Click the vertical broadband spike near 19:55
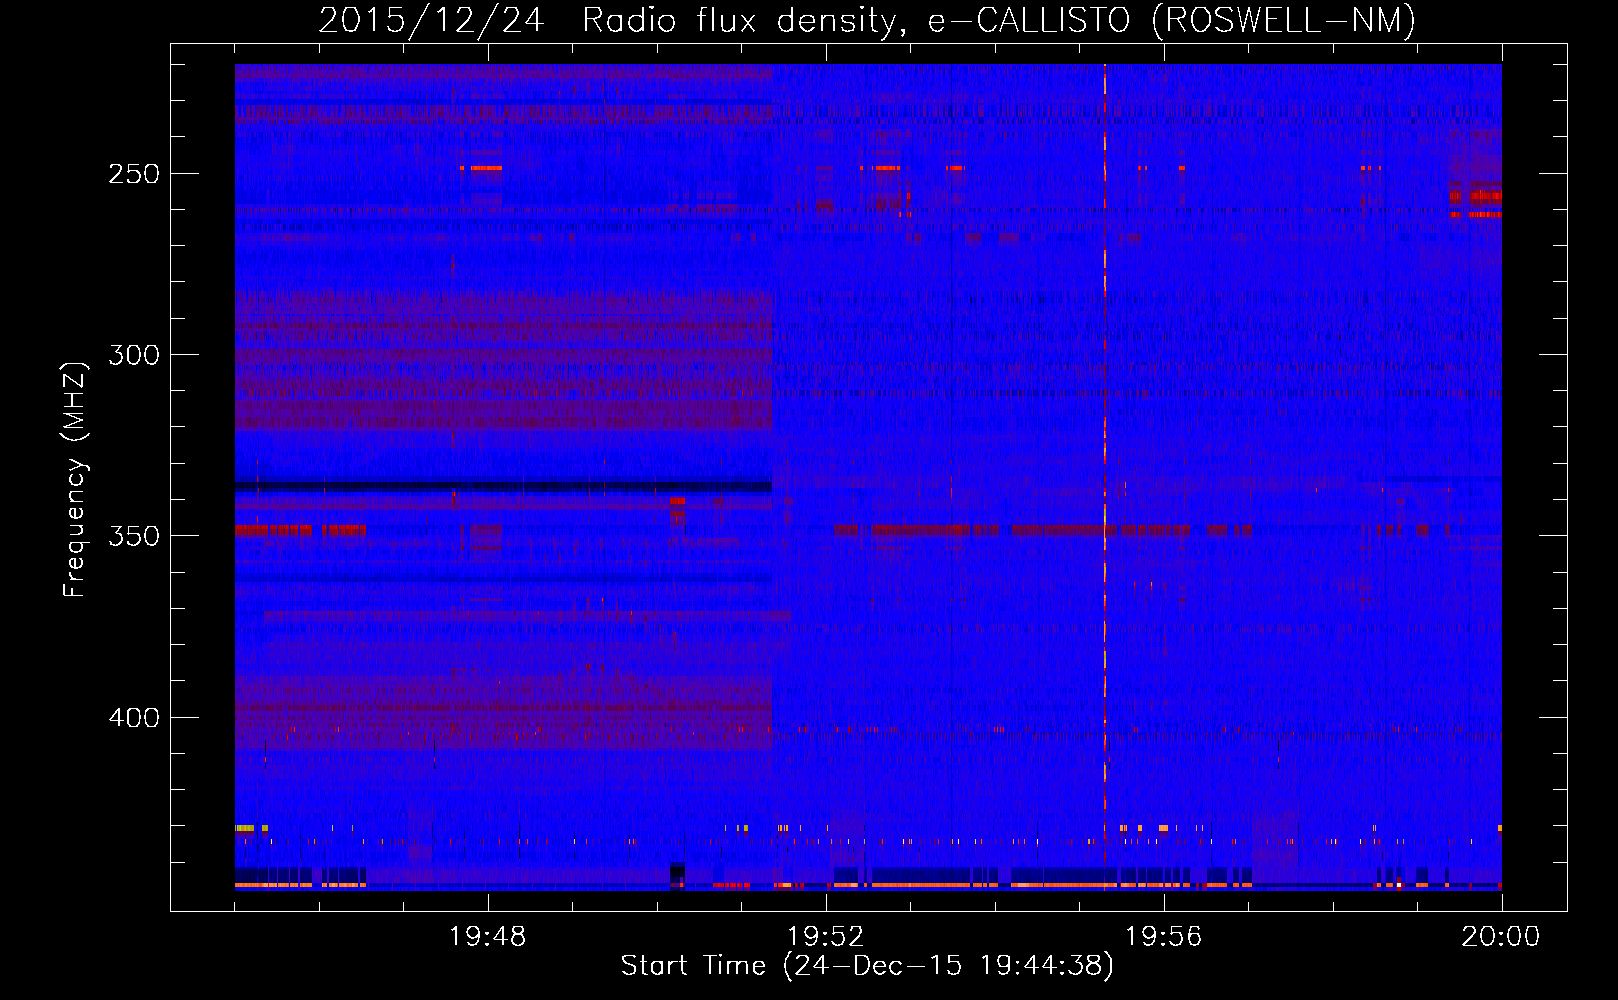This screenshot has height=1000, width=1618. 1105,476
